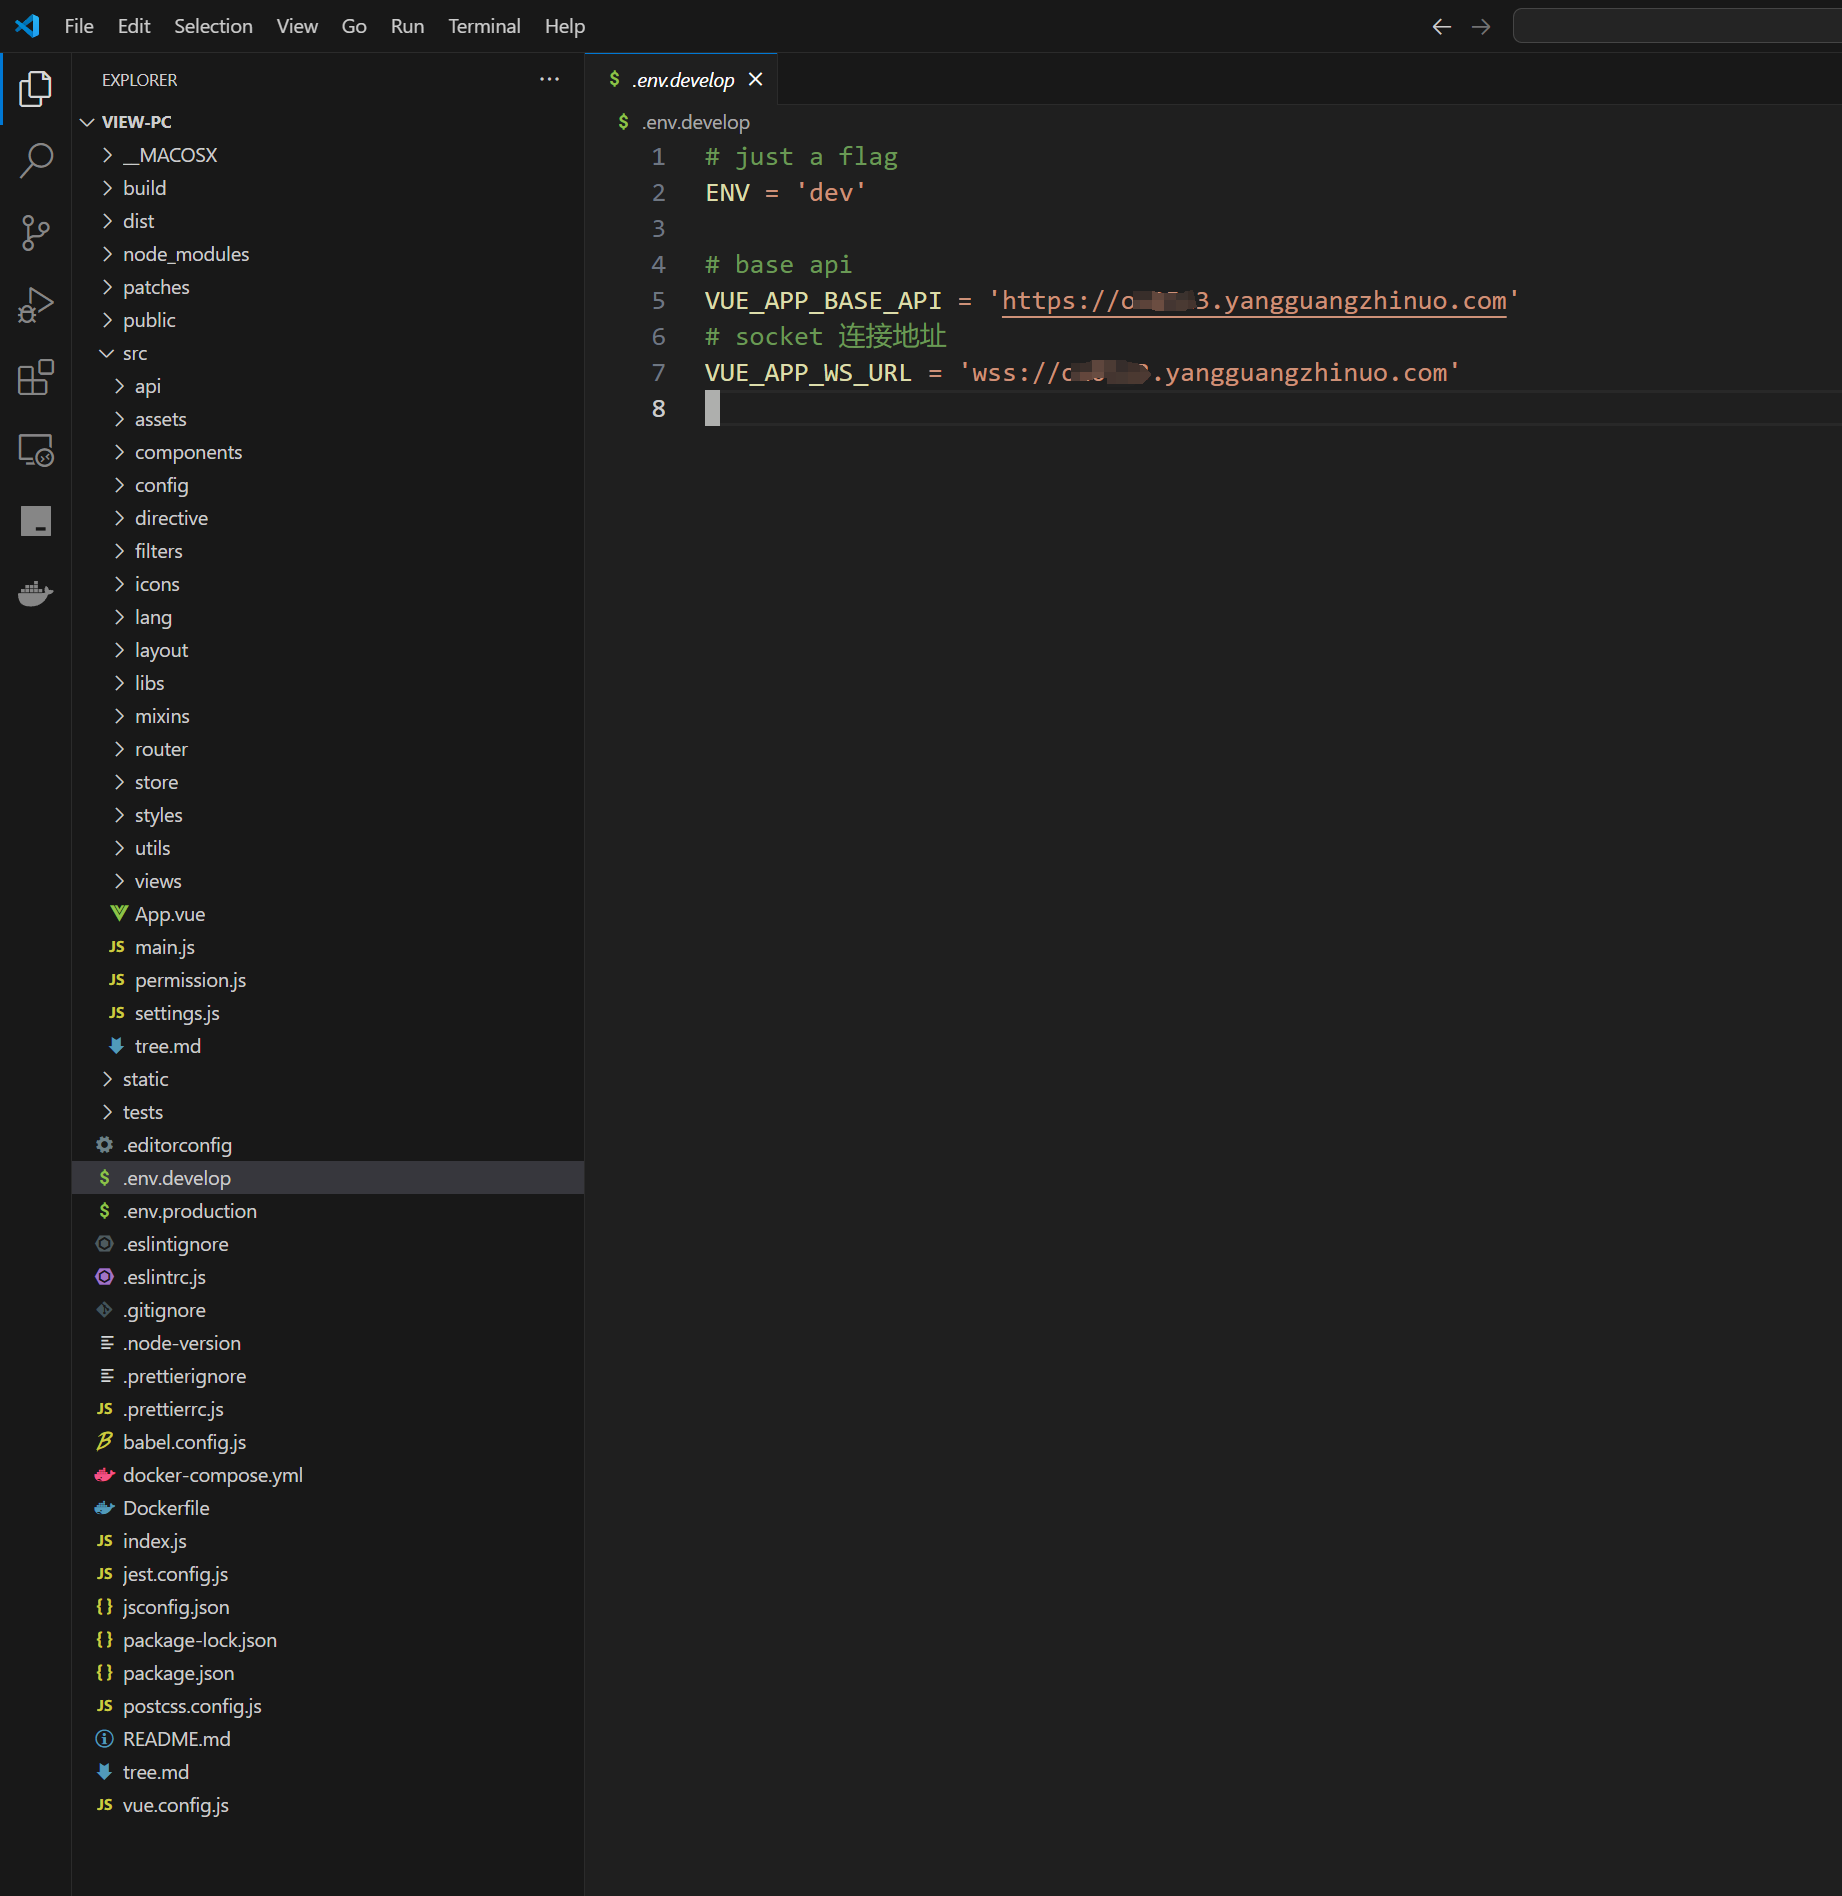The height and width of the screenshot is (1896, 1842).
Task: Expand the build folder
Action: click(107, 188)
